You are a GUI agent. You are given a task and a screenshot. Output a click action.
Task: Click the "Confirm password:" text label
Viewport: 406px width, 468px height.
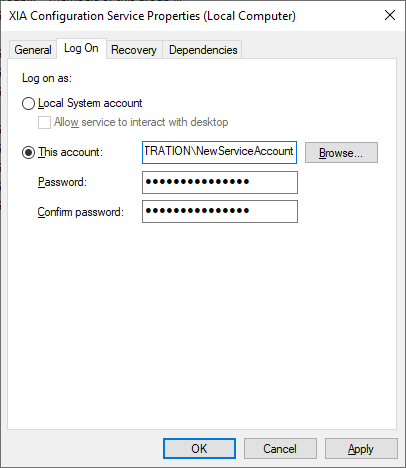coord(81,212)
